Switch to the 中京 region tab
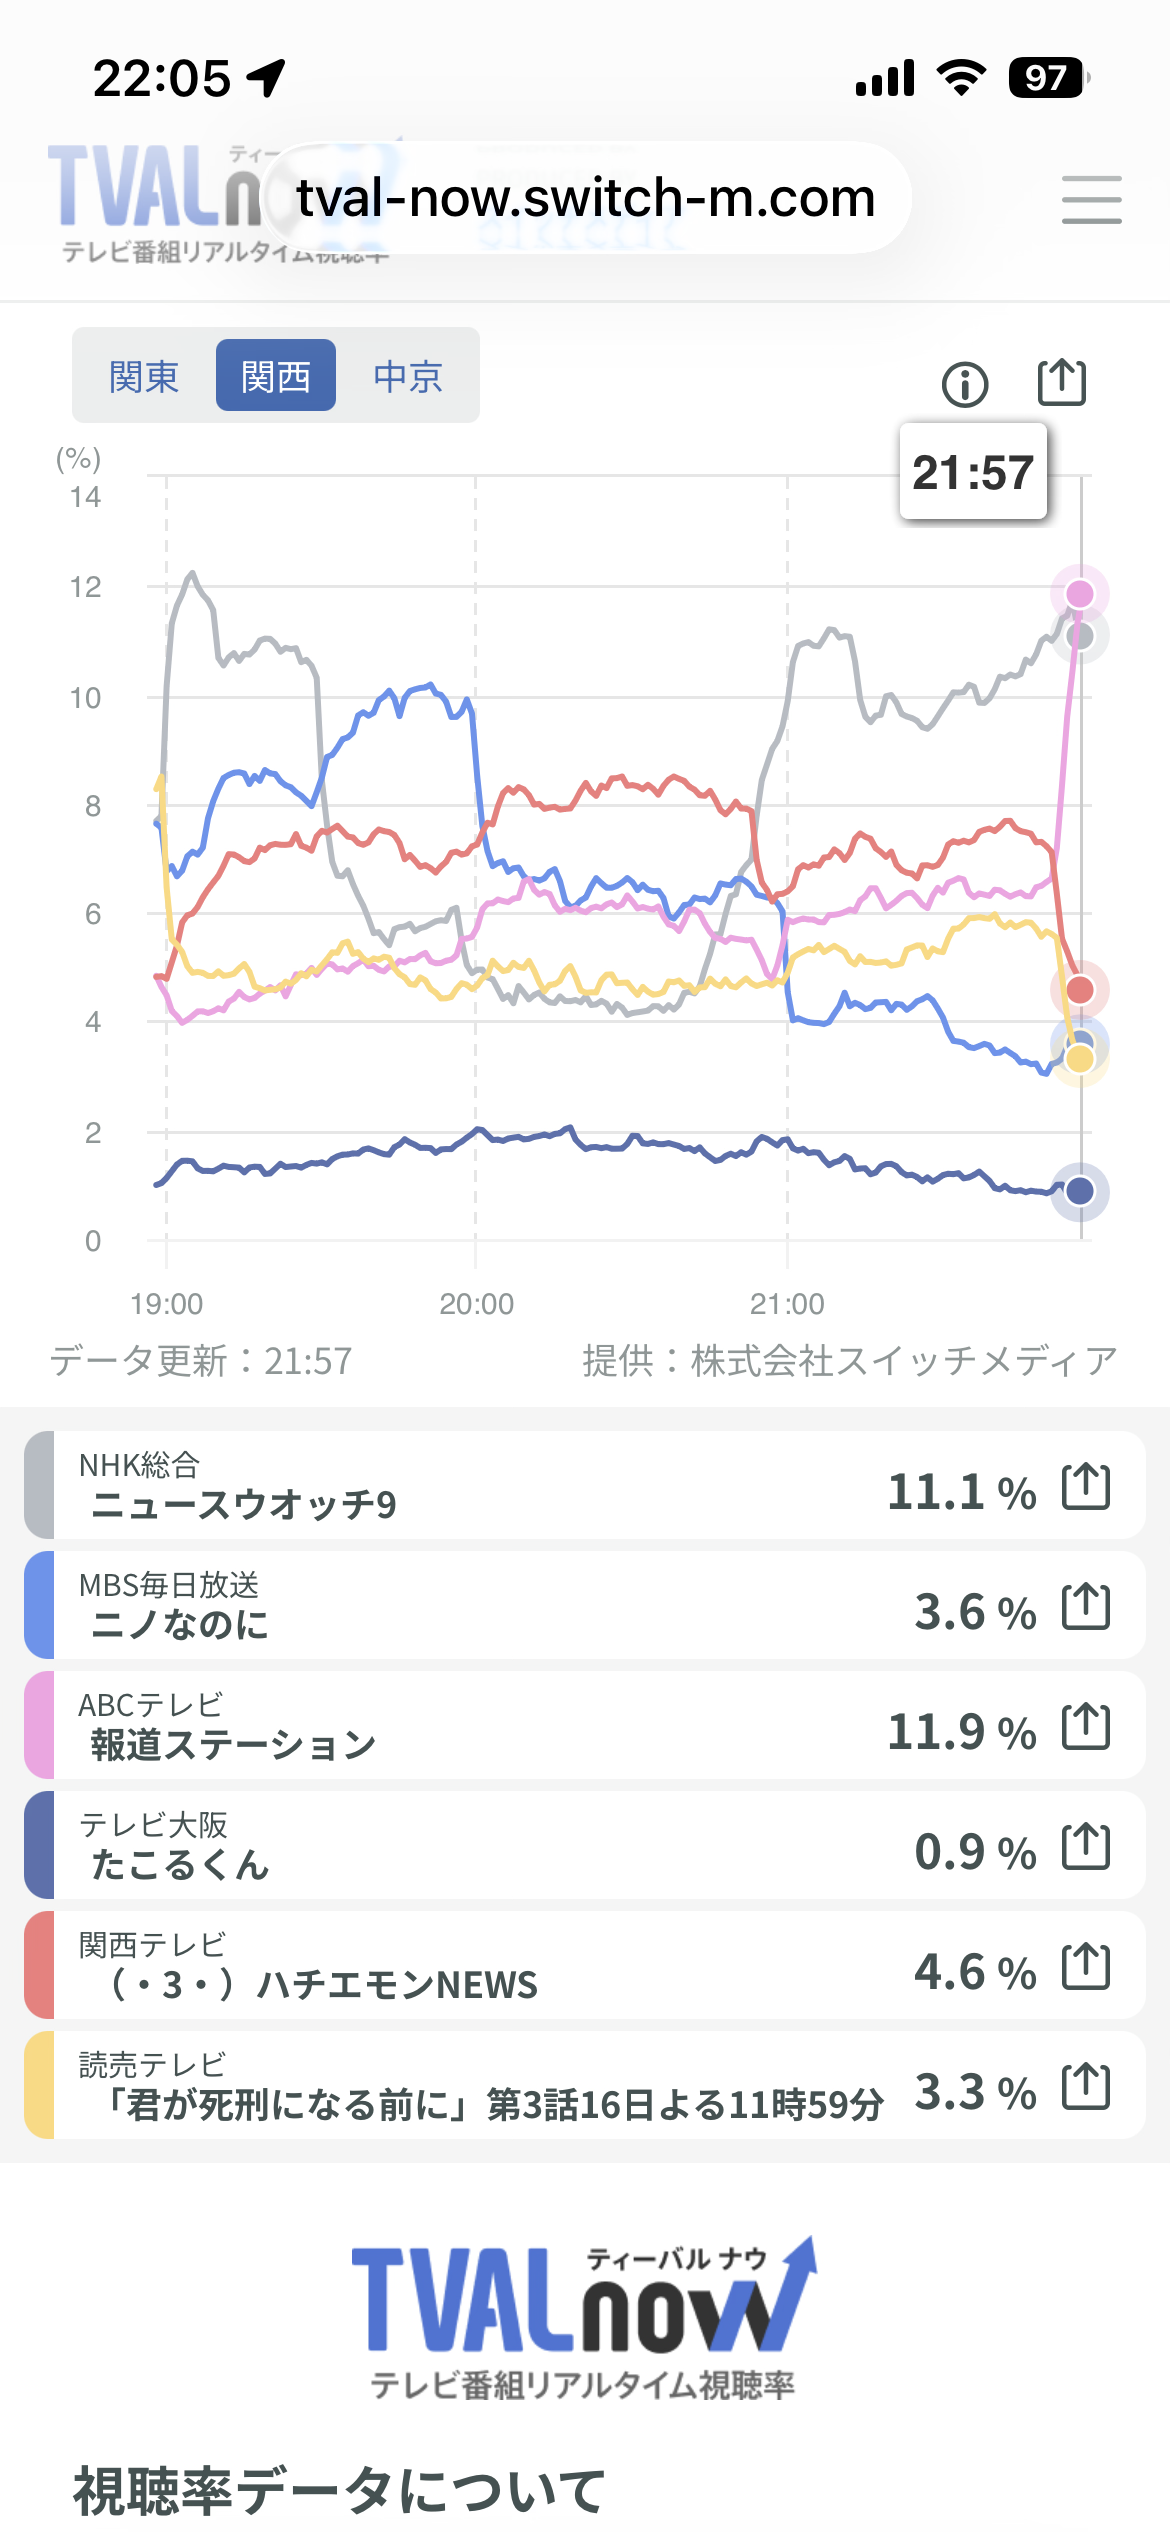The image size is (1170, 2532). point(408,377)
